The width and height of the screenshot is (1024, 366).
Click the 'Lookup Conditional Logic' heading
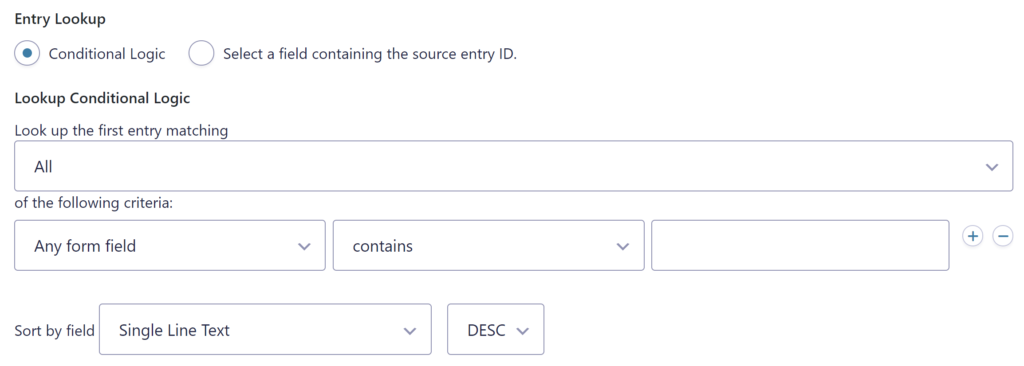(x=103, y=99)
